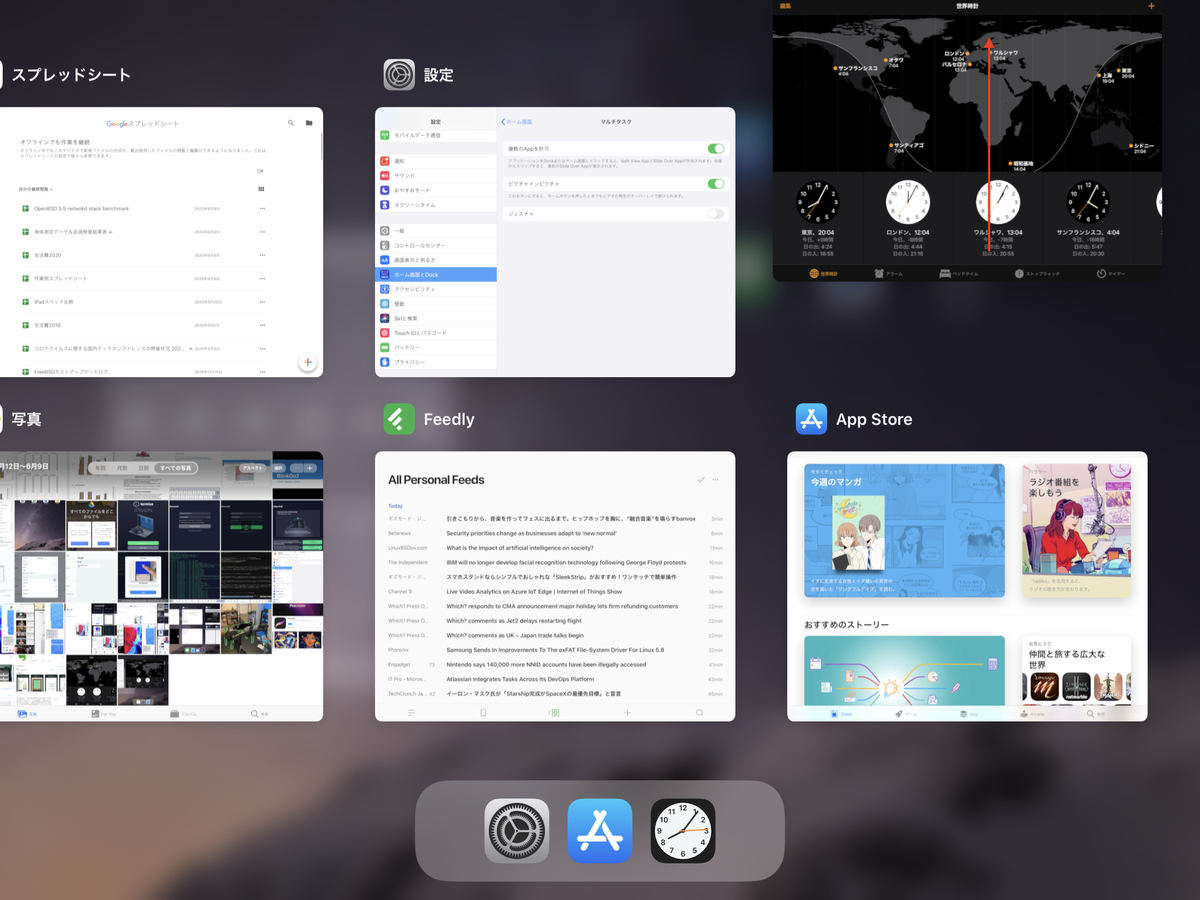Screen dimensions: 1200x900
Task: Open the App Store app in the dock
Action: pos(600,831)
